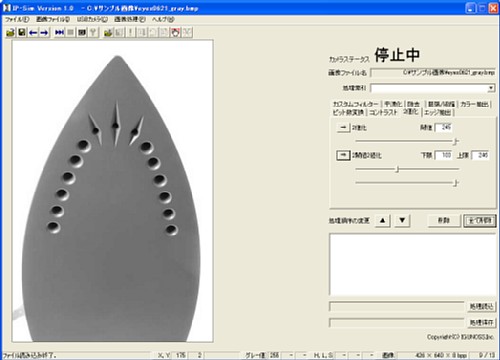Switch to the 膨張/収縮 tab
This screenshot has height=360, width=500.
point(441,104)
